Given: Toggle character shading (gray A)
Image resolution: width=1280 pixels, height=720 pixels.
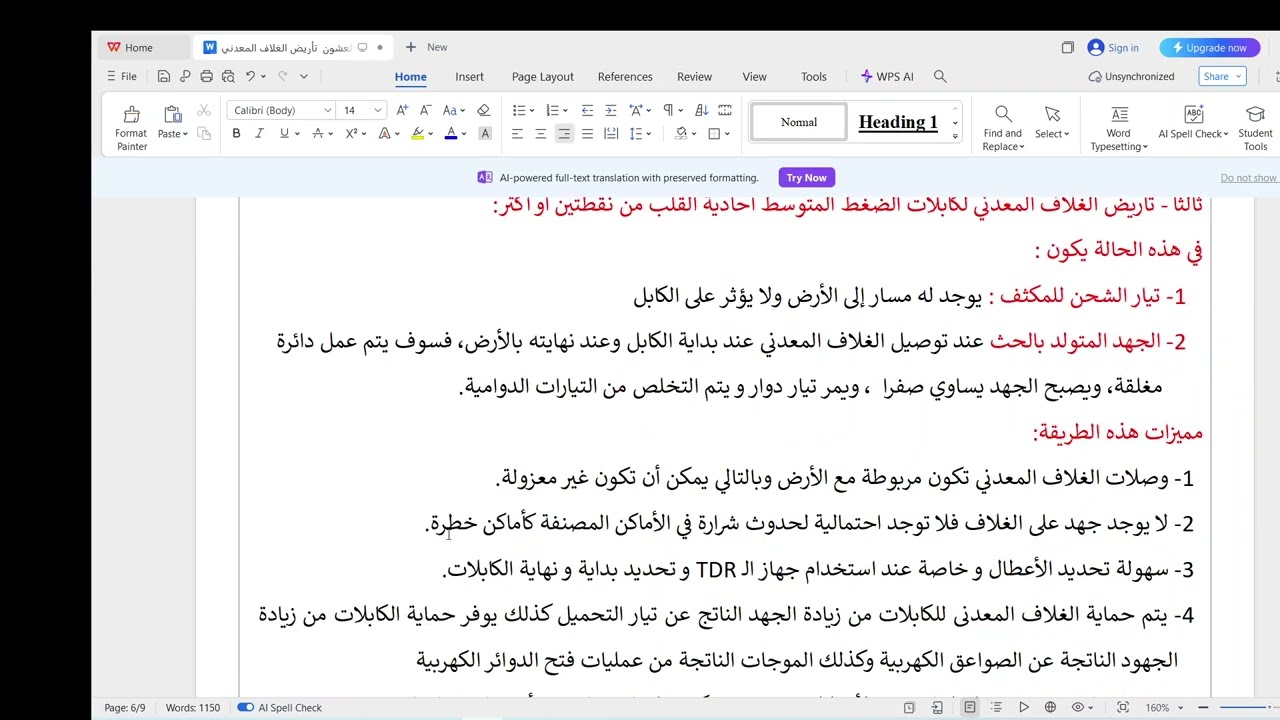Looking at the screenshot, I should point(485,133).
